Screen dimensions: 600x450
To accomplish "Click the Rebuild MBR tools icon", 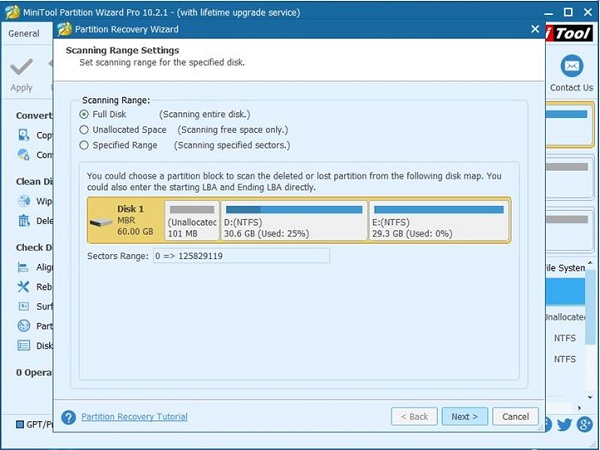I will coord(24,287).
